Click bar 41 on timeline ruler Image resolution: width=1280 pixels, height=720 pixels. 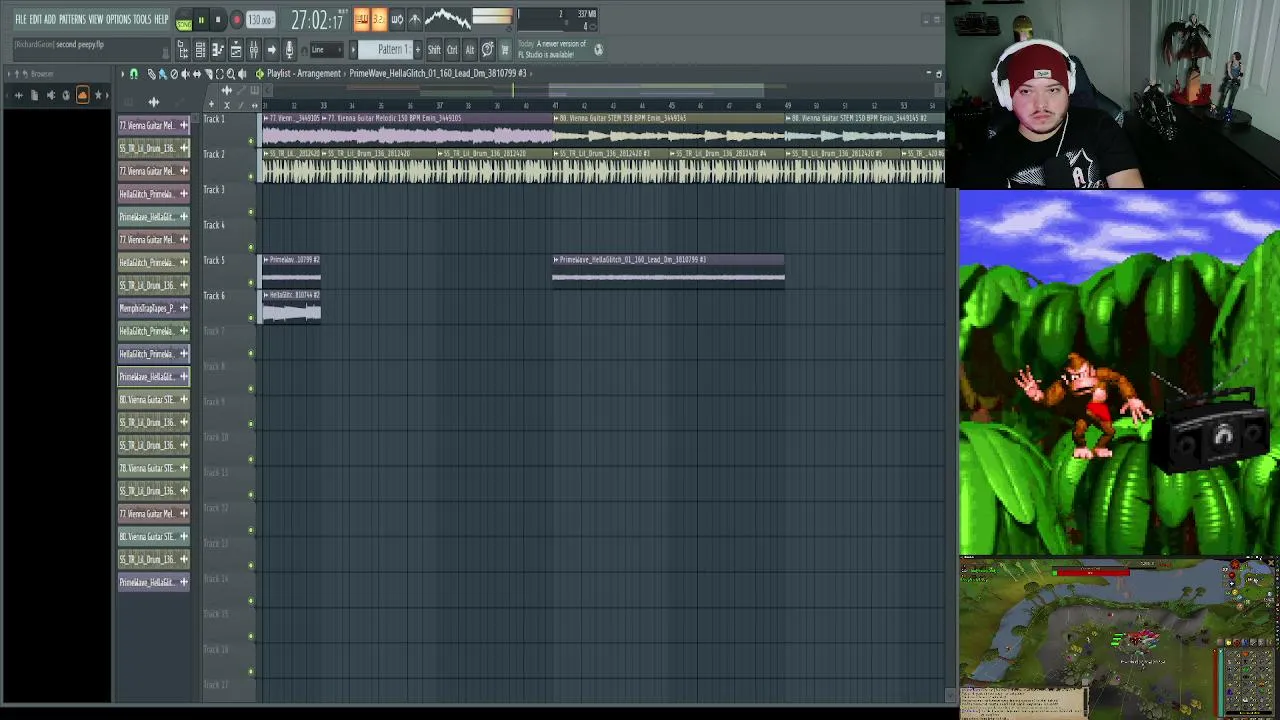coord(555,104)
